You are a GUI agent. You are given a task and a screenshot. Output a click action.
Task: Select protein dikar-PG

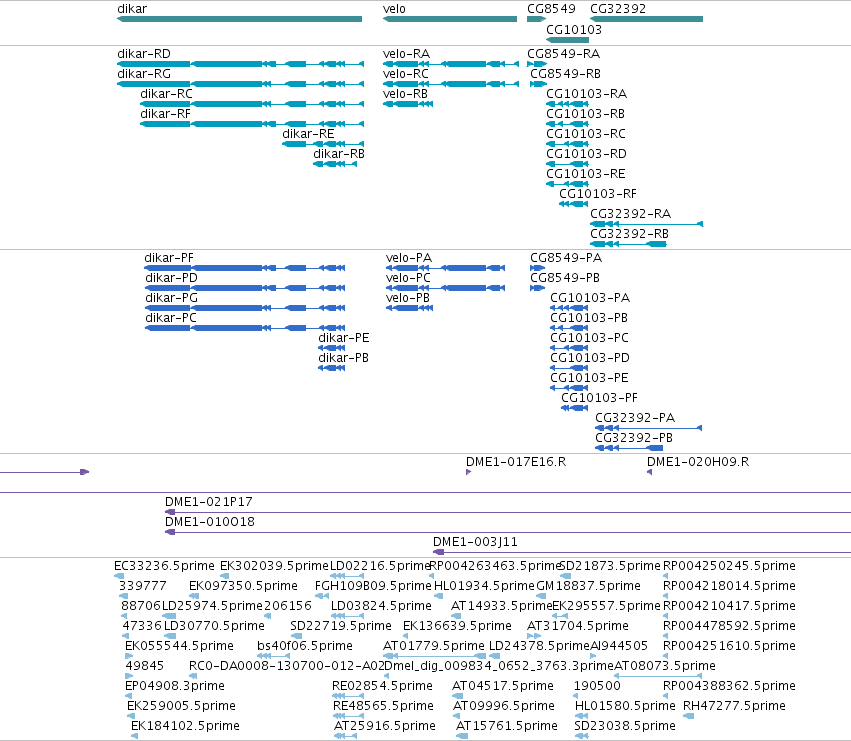pyautogui.click(x=245, y=308)
